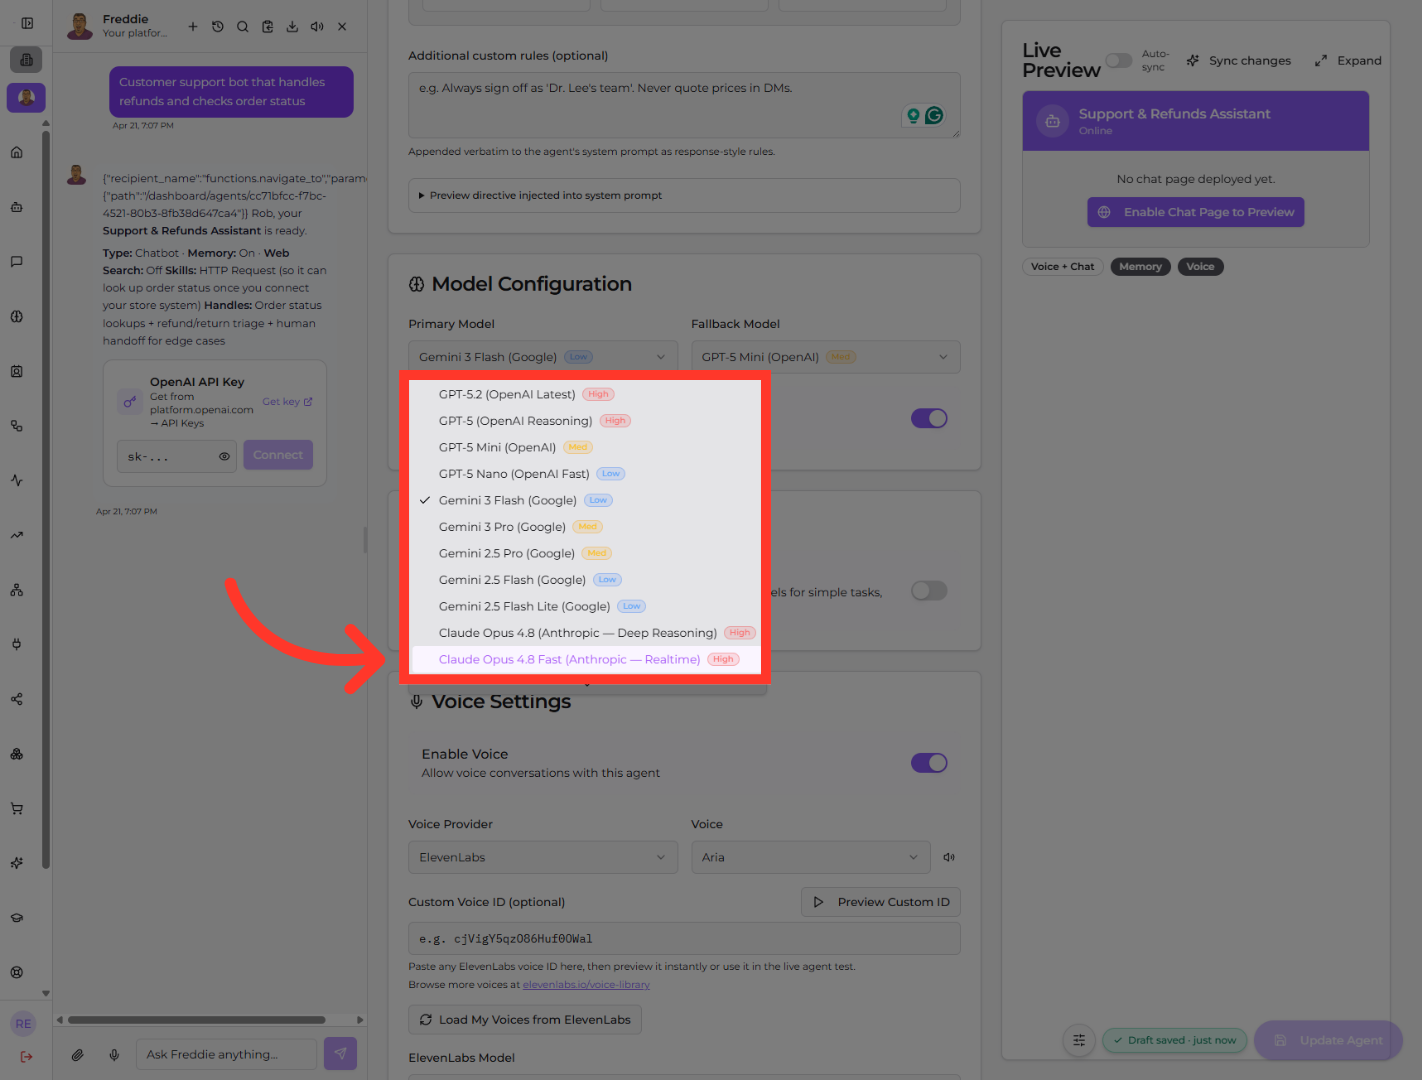Viewport: 1422px width, 1080px height.
Task: Click the Sync changes button
Action: tap(1239, 61)
